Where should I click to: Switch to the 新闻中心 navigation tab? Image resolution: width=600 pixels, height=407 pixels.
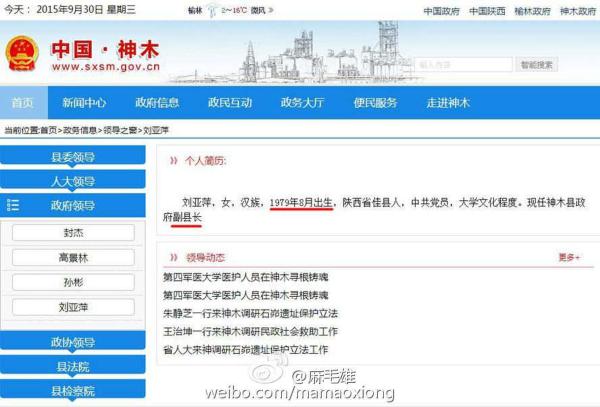point(84,103)
